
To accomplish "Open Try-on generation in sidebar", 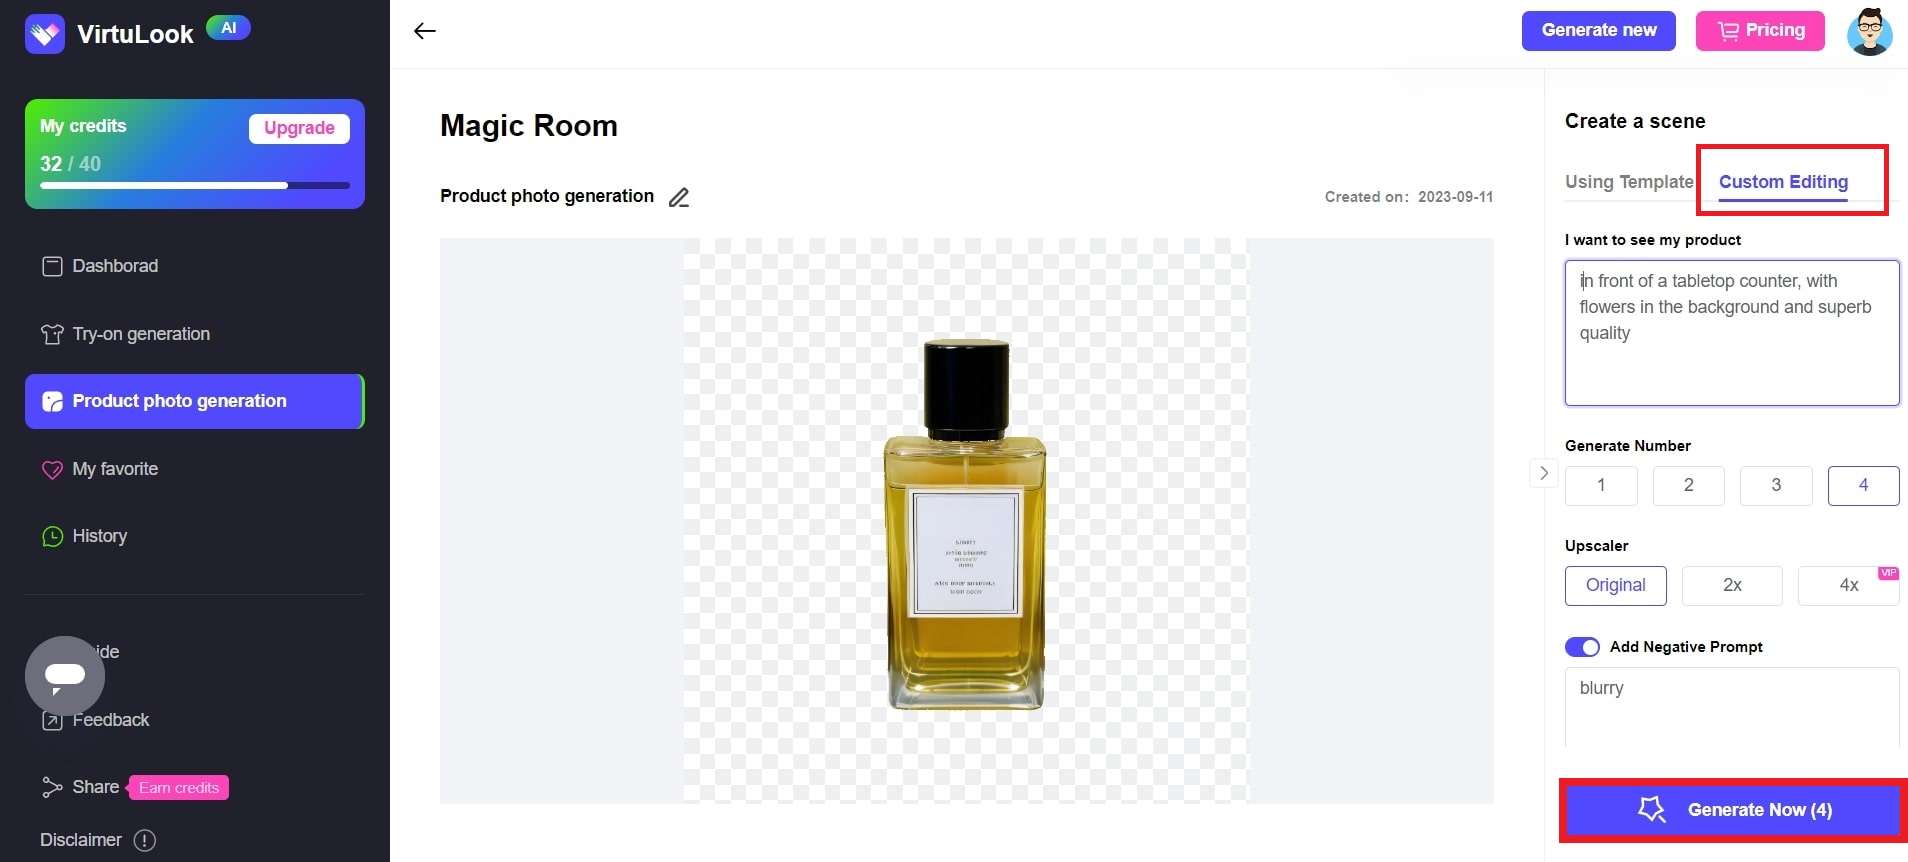I will coord(125,334).
